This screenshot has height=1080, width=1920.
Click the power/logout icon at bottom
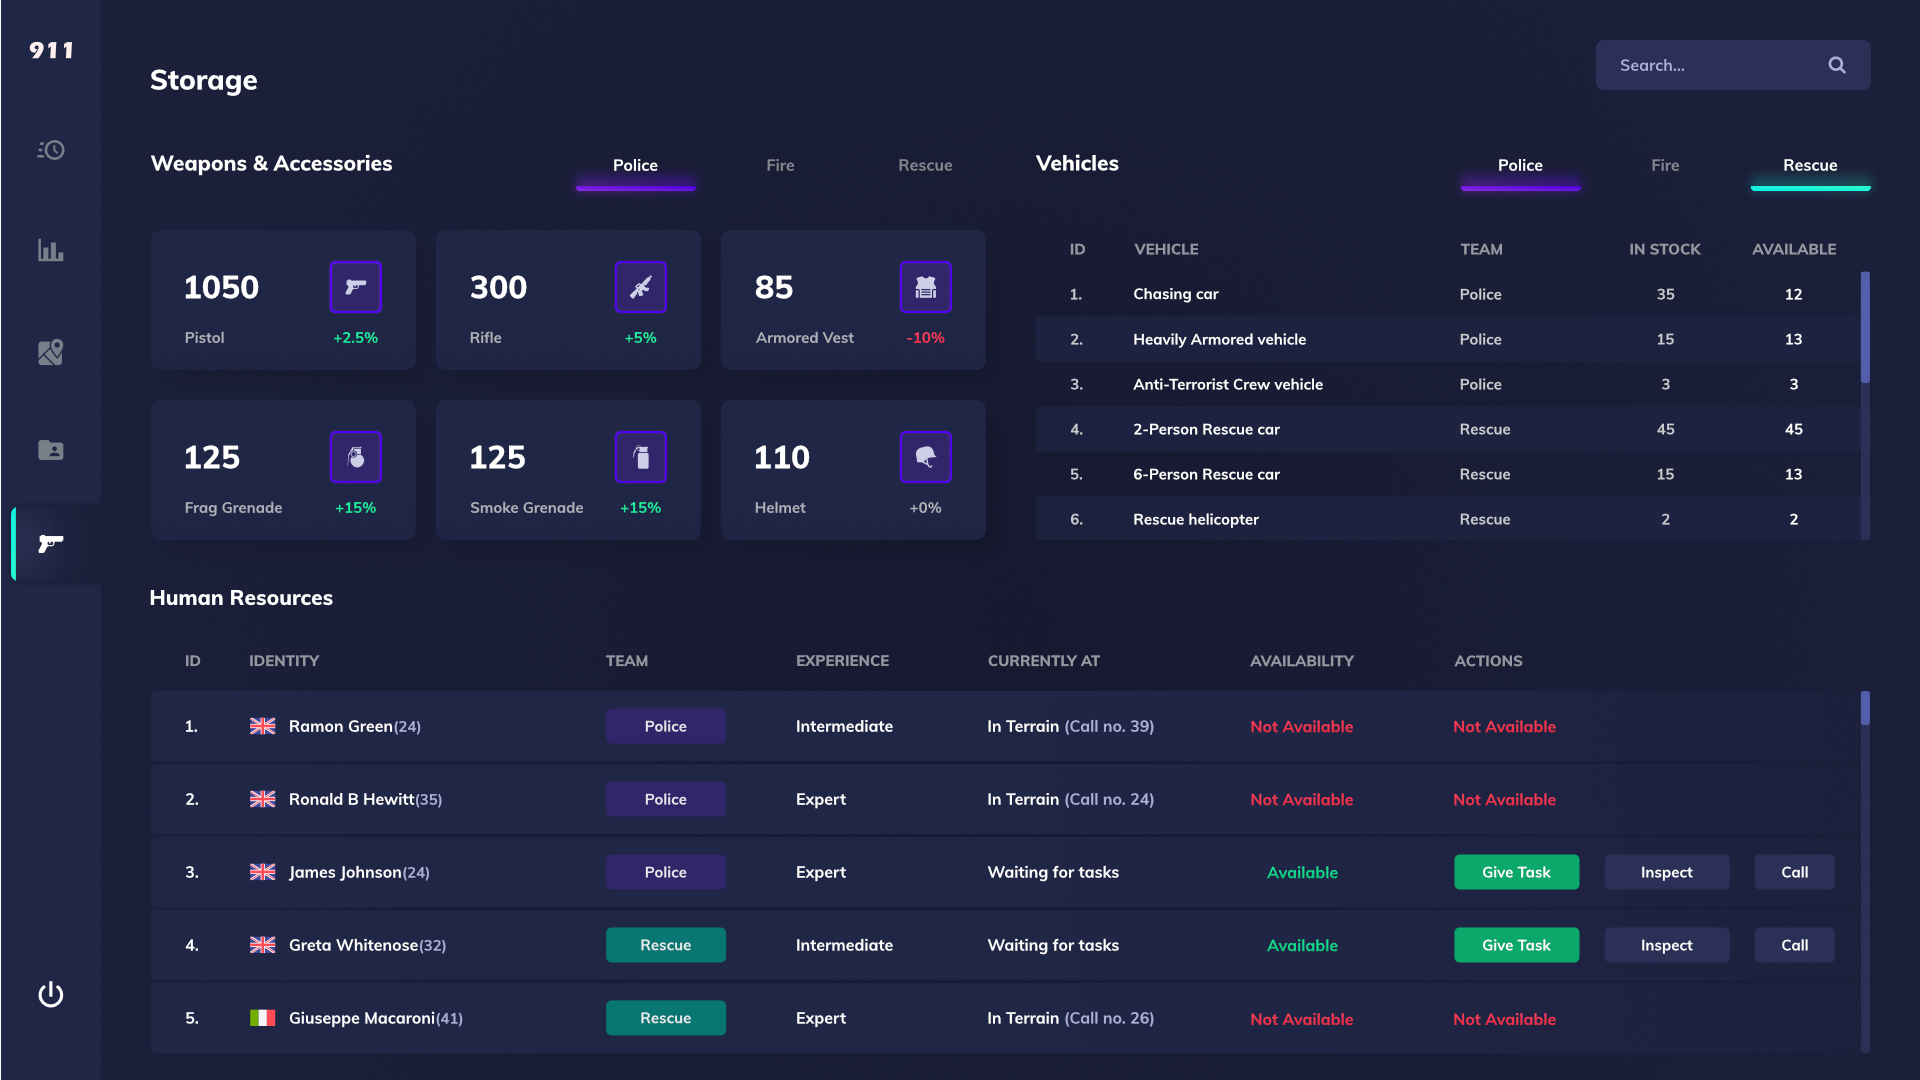(x=50, y=994)
